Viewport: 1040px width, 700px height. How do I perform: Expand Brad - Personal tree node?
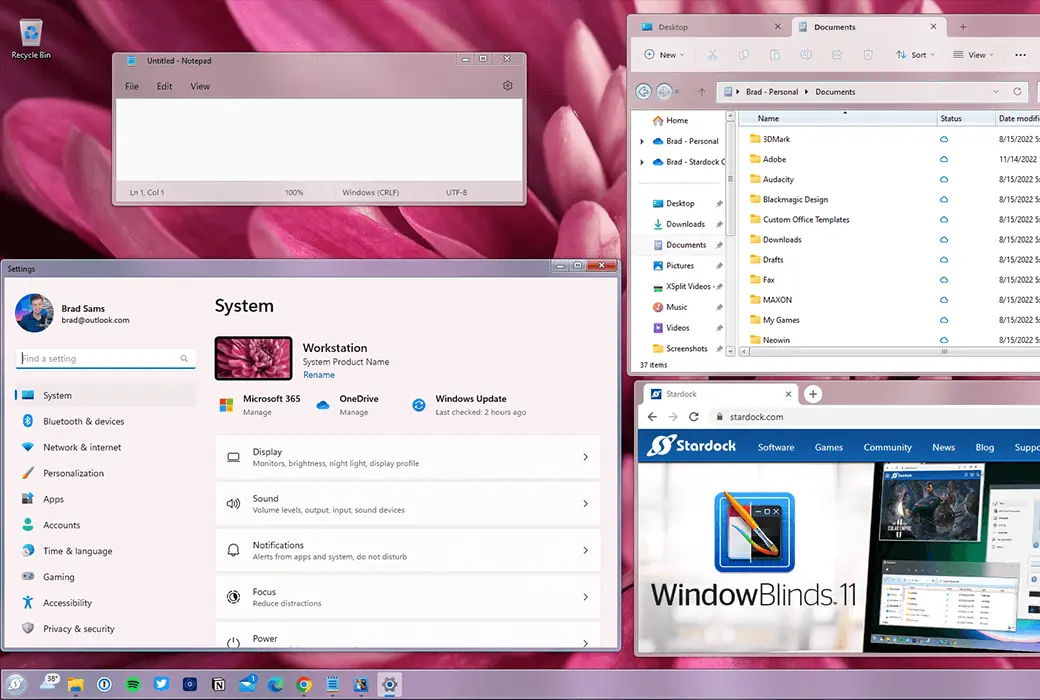tap(641, 141)
